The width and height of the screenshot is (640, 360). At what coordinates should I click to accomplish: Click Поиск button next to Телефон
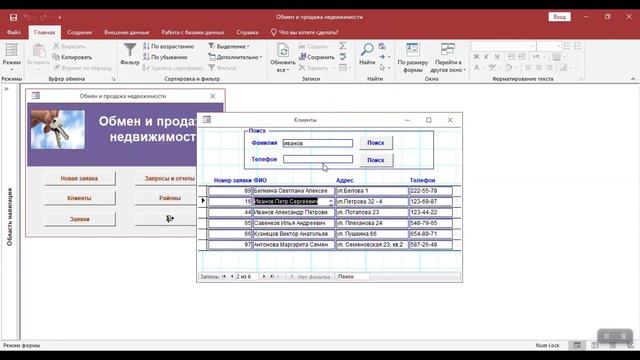point(376,160)
